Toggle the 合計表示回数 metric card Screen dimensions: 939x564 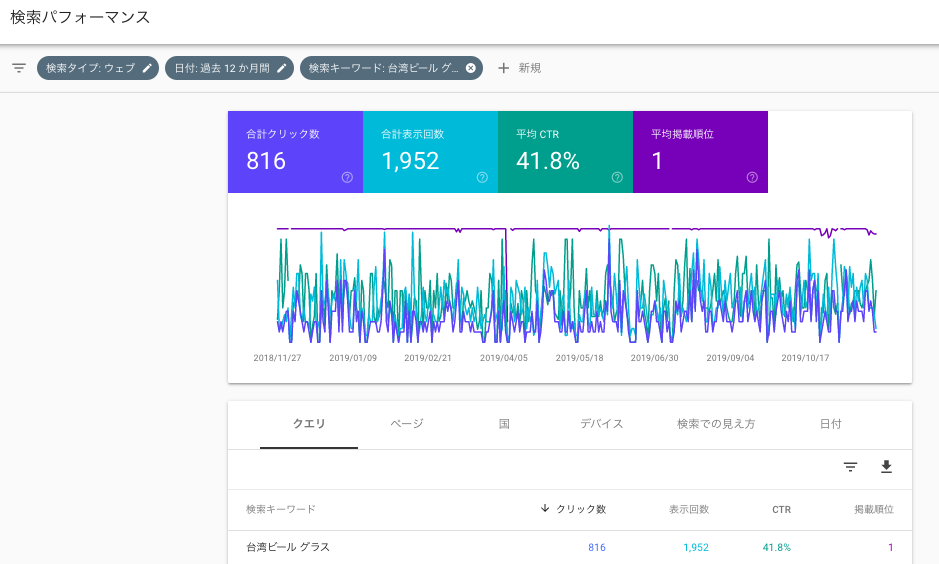click(x=431, y=152)
